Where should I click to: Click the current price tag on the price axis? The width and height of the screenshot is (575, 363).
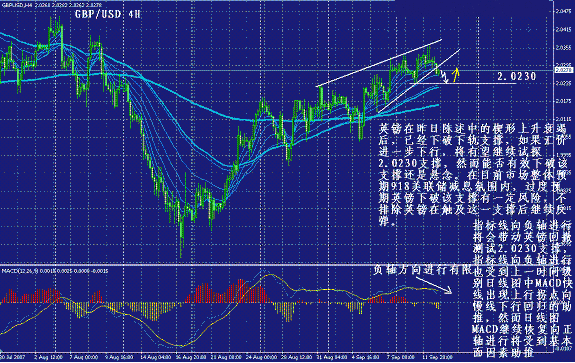click(563, 70)
